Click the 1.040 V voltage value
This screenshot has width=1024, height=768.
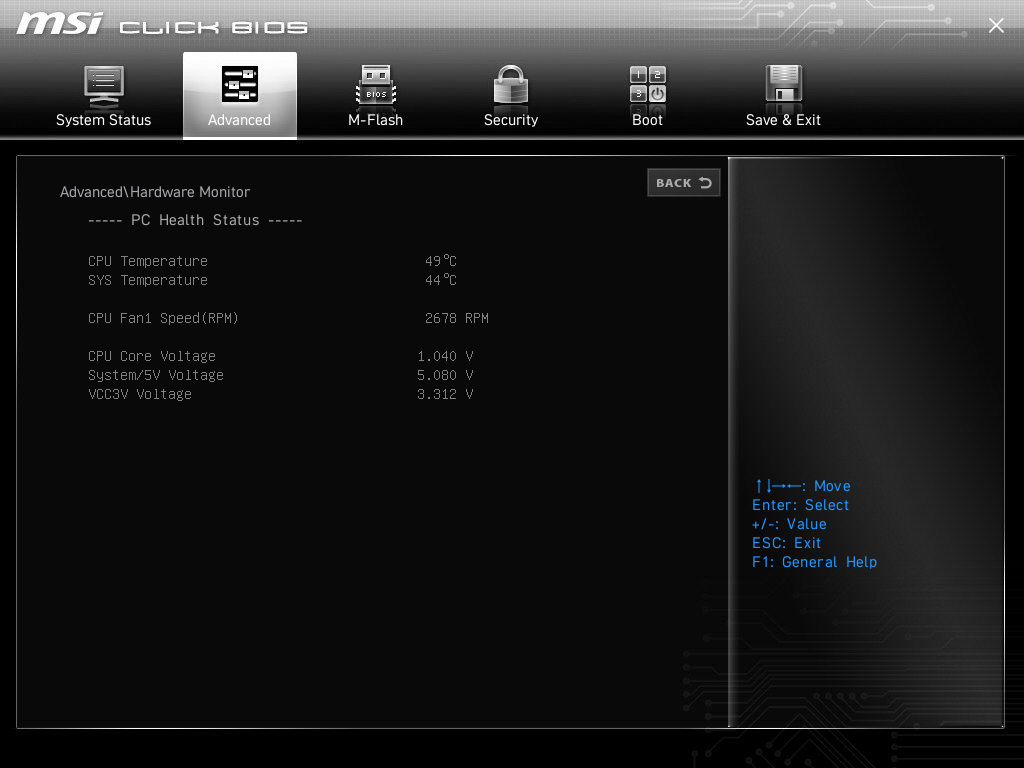(445, 356)
